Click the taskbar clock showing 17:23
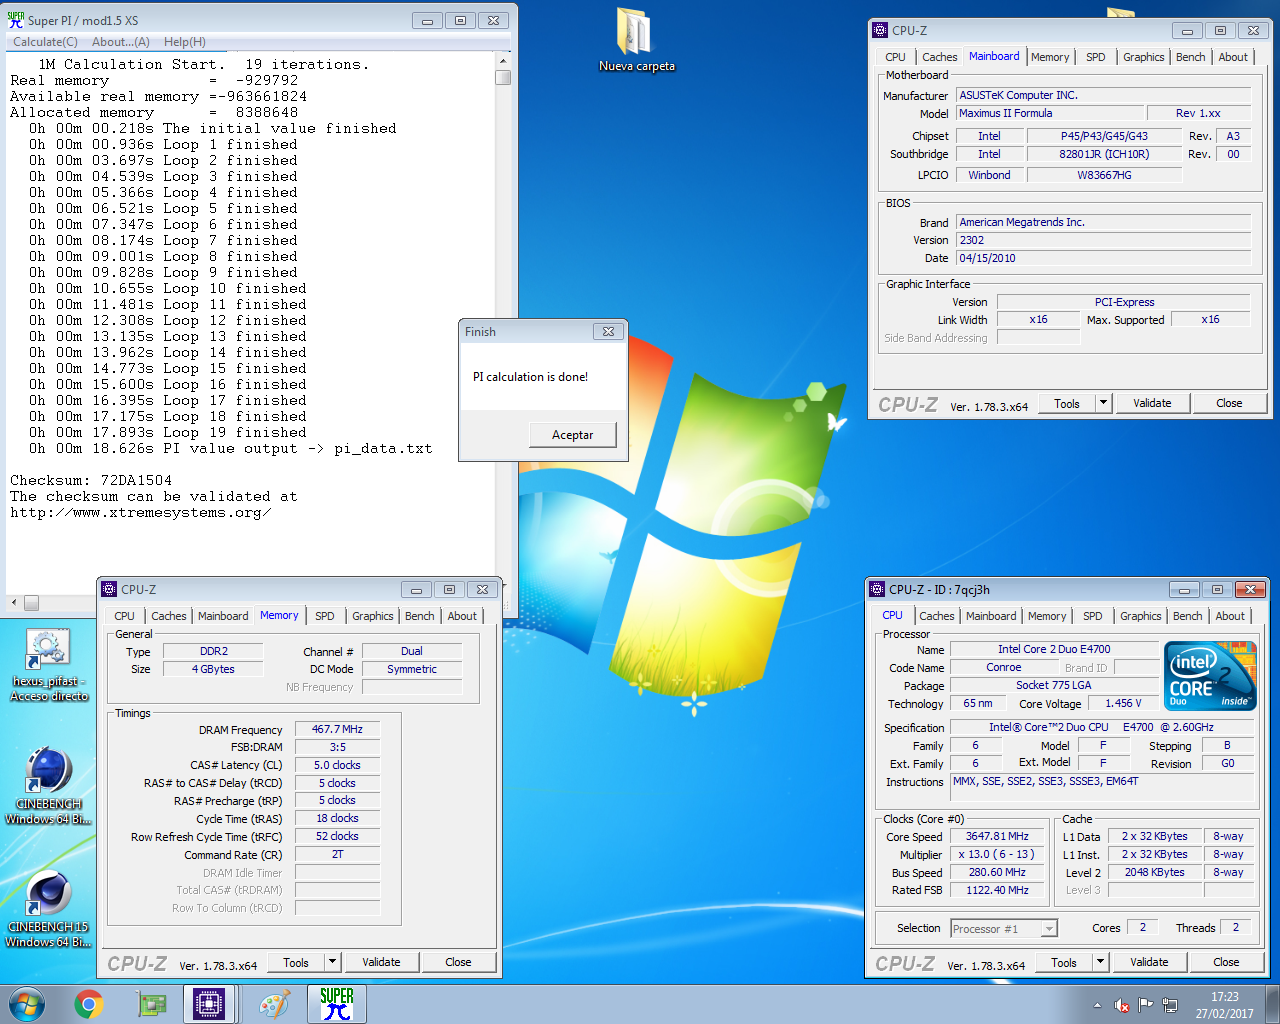Image resolution: width=1280 pixels, height=1024 pixels. click(1224, 1005)
